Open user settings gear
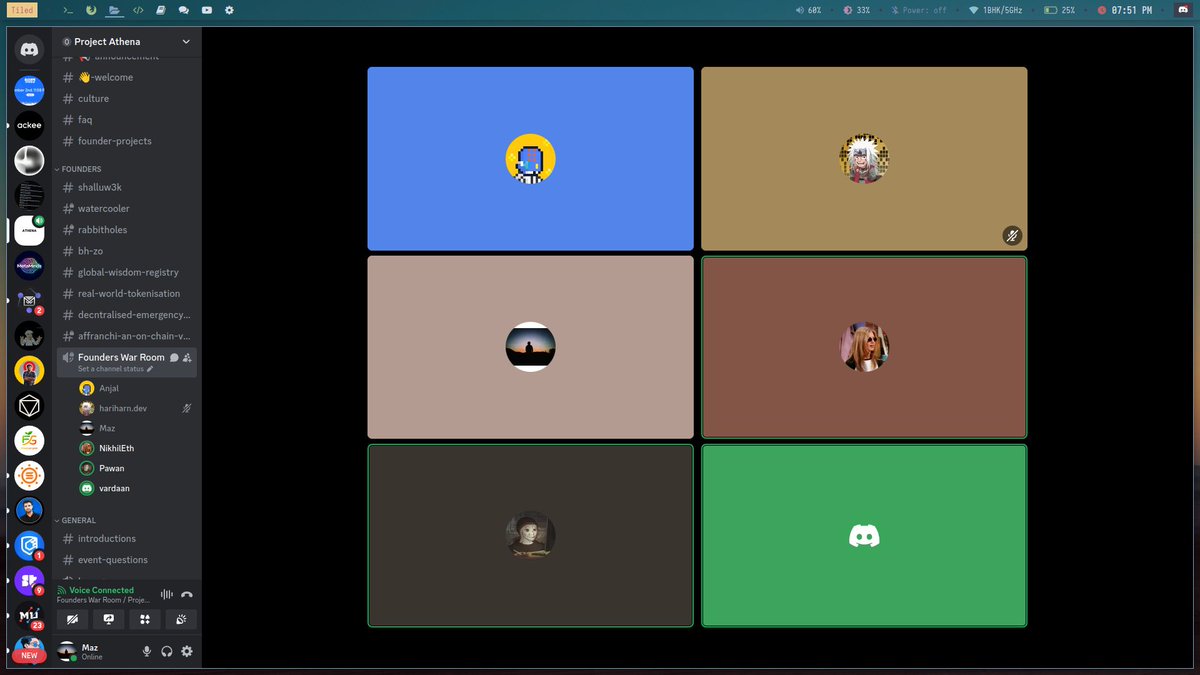Image resolution: width=1200 pixels, height=675 pixels. tap(187, 651)
